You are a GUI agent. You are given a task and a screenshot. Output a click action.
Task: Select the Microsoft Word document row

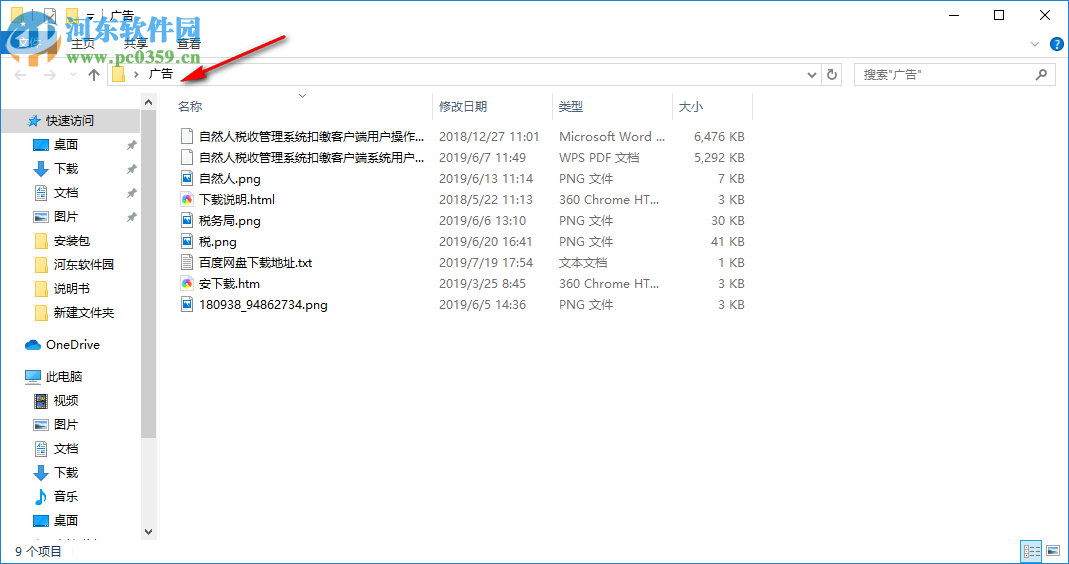click(462, 137)
